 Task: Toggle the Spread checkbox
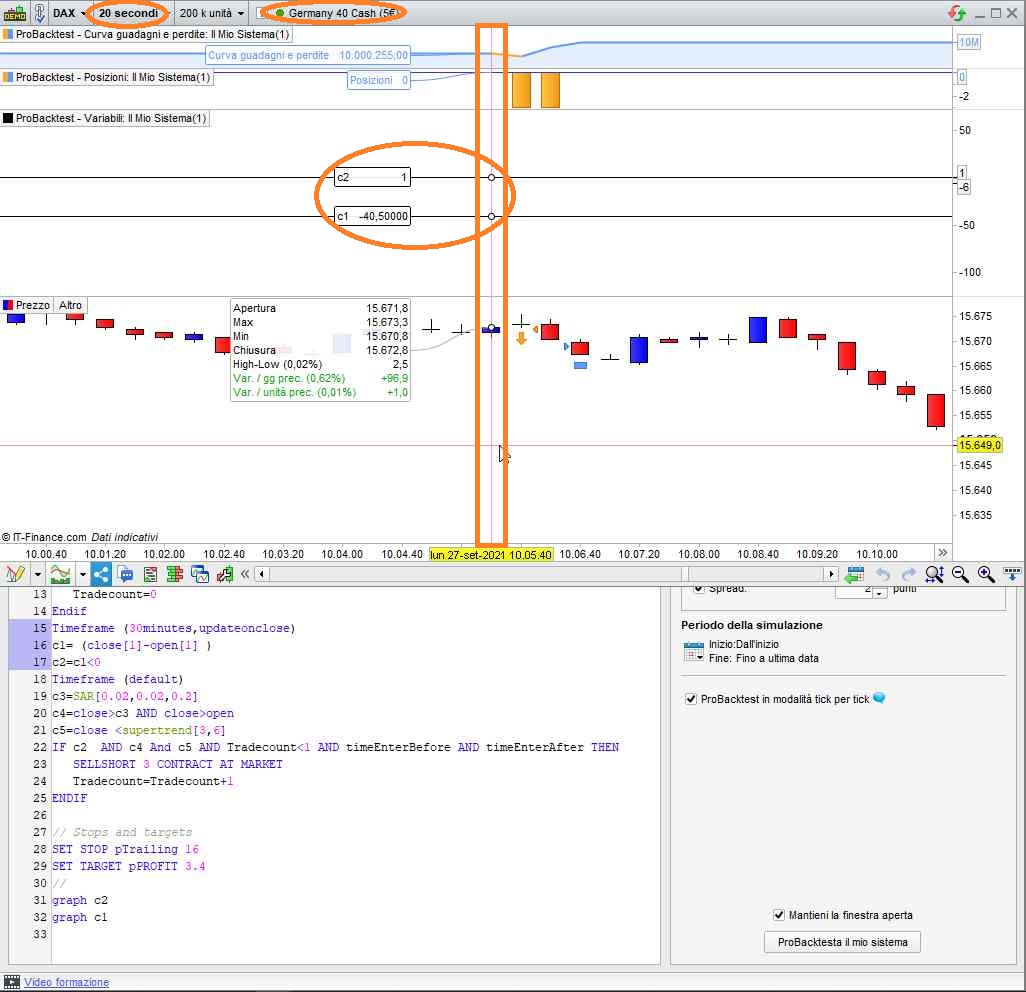[x=699, y=589]
